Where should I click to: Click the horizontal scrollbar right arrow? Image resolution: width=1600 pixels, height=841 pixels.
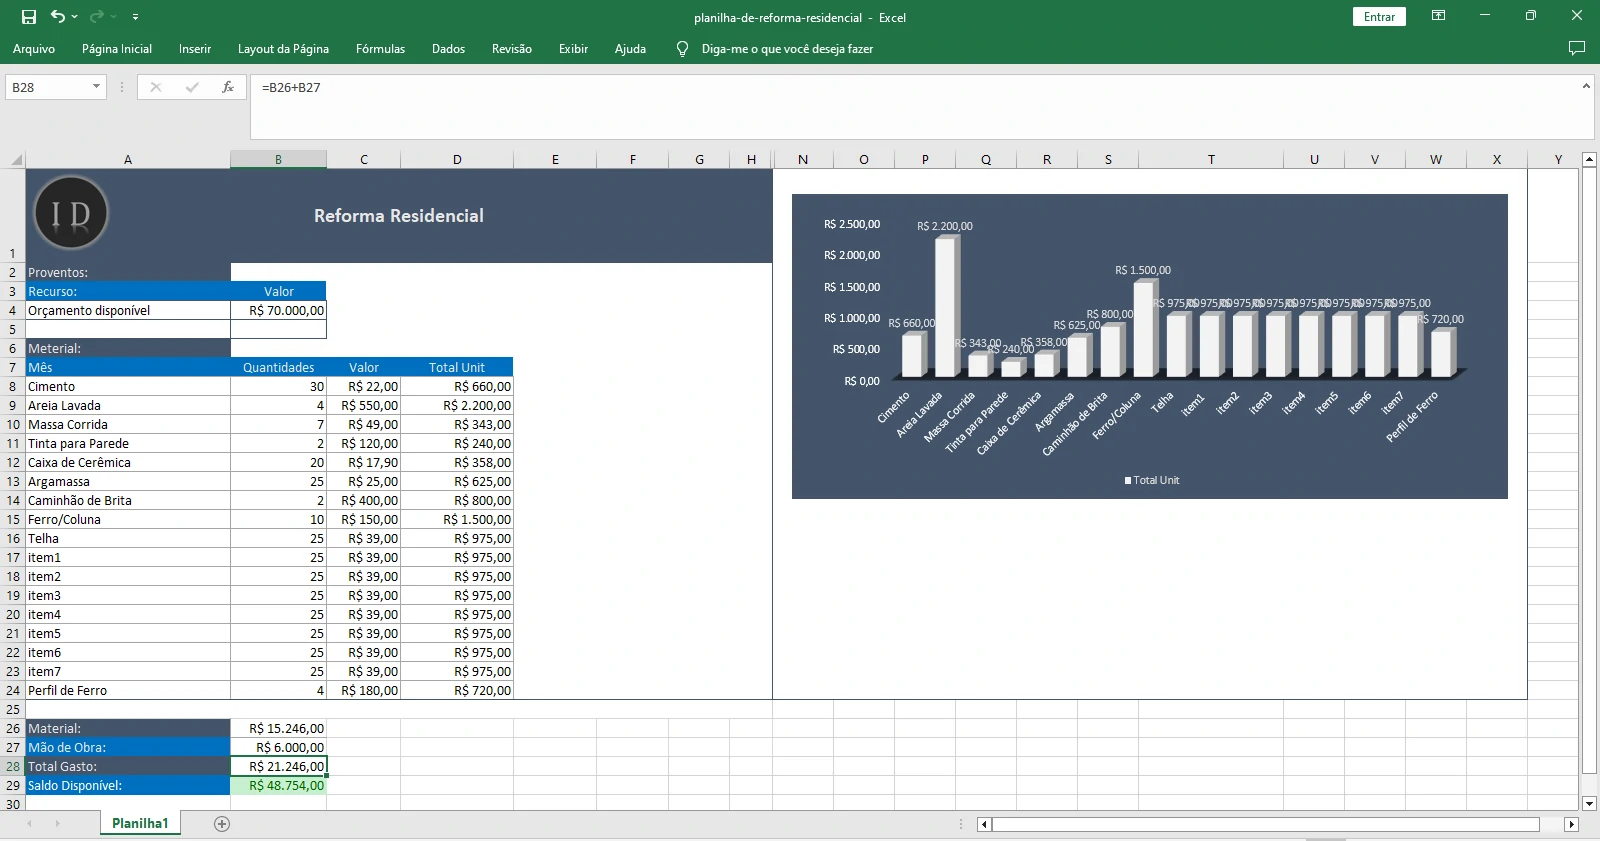coord(1571,825)
